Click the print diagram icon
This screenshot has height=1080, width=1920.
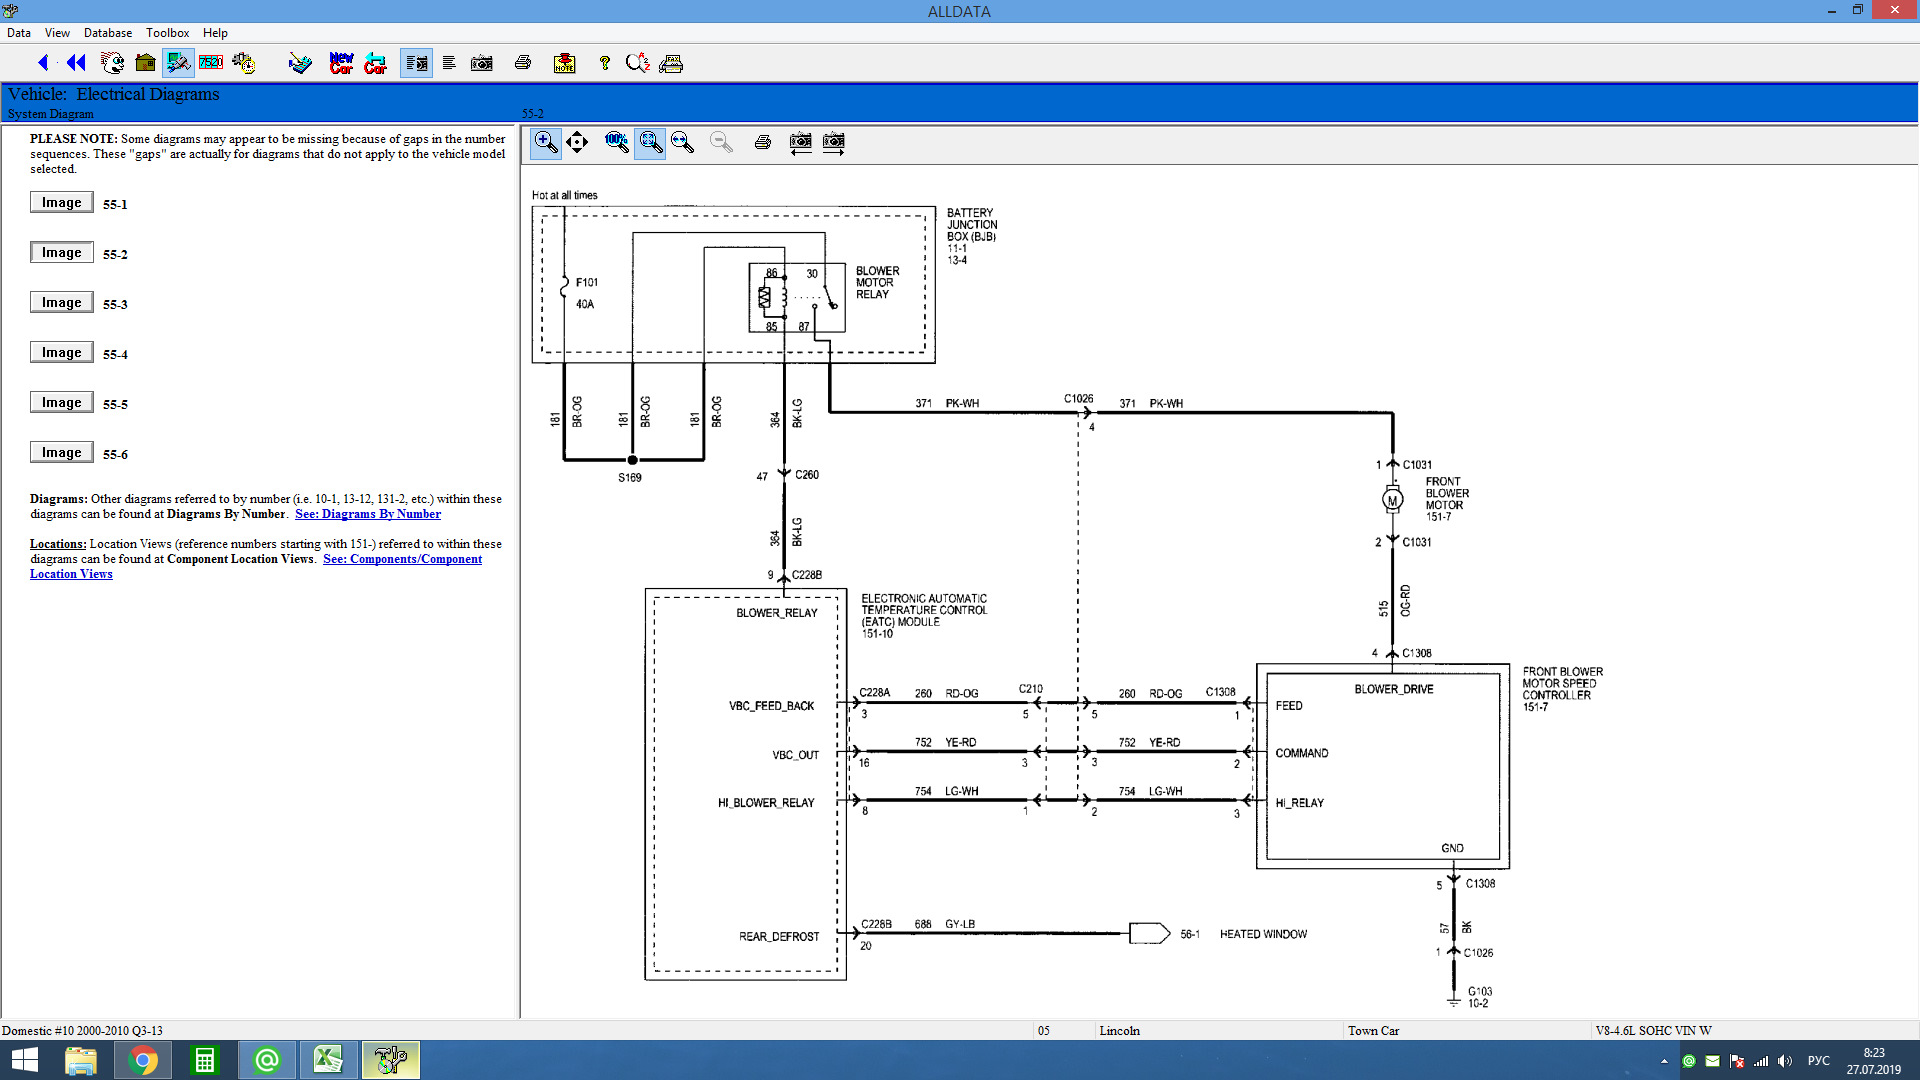coord(761,142)
